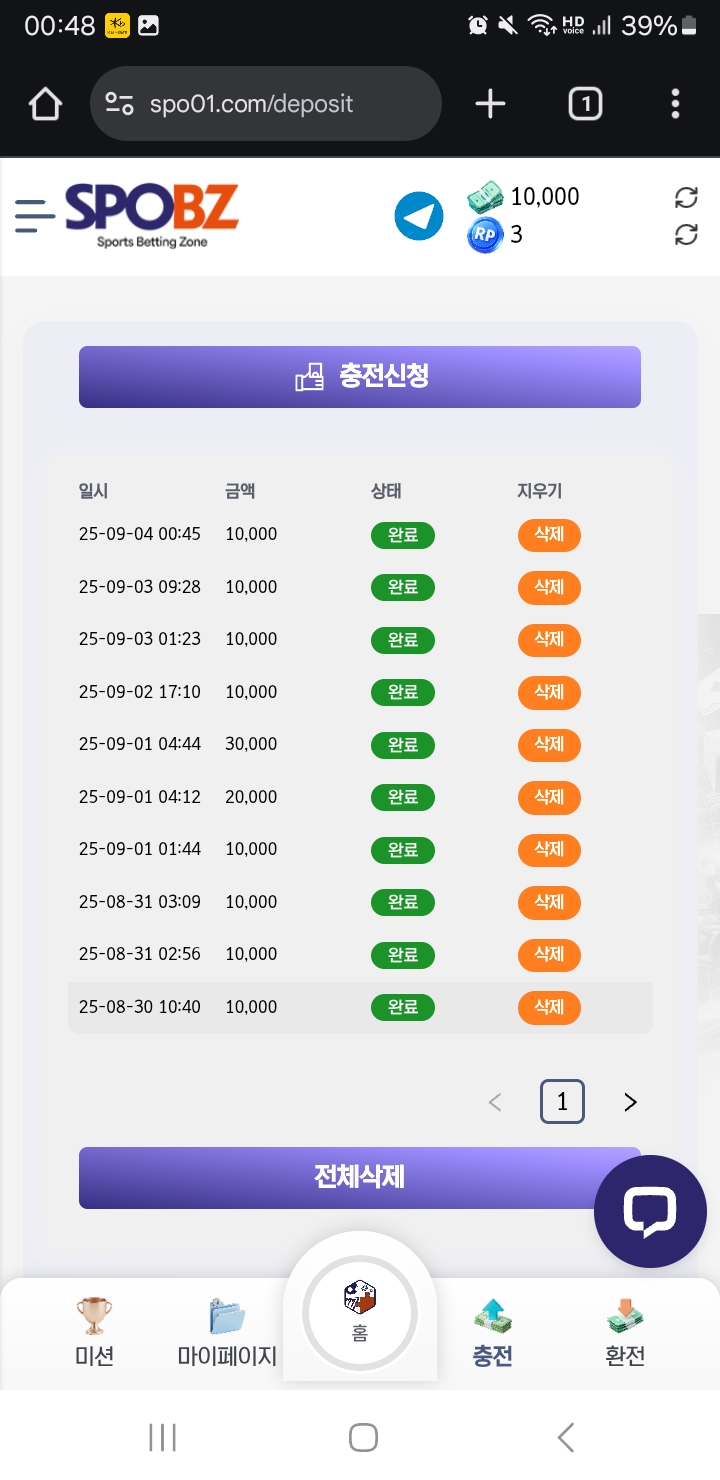Select page 1 in pagination

(x=562, y=1102)
